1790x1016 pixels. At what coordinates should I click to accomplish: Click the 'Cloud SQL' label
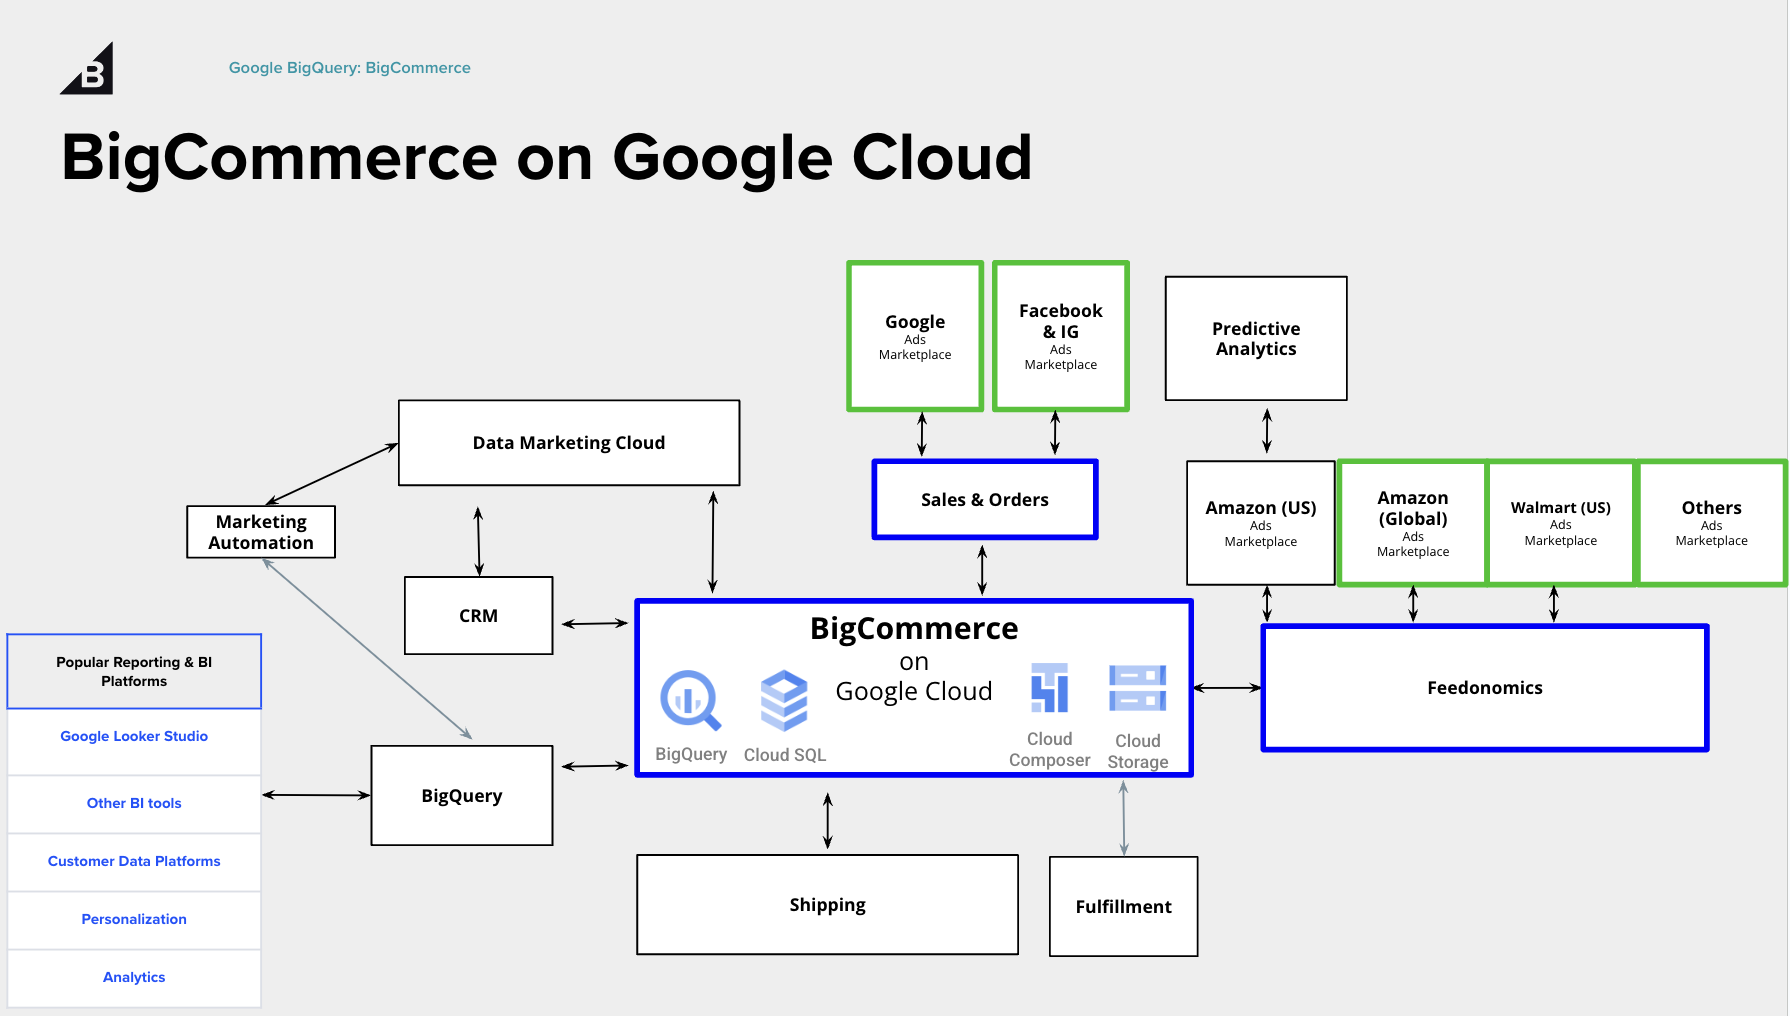[785, 756]
